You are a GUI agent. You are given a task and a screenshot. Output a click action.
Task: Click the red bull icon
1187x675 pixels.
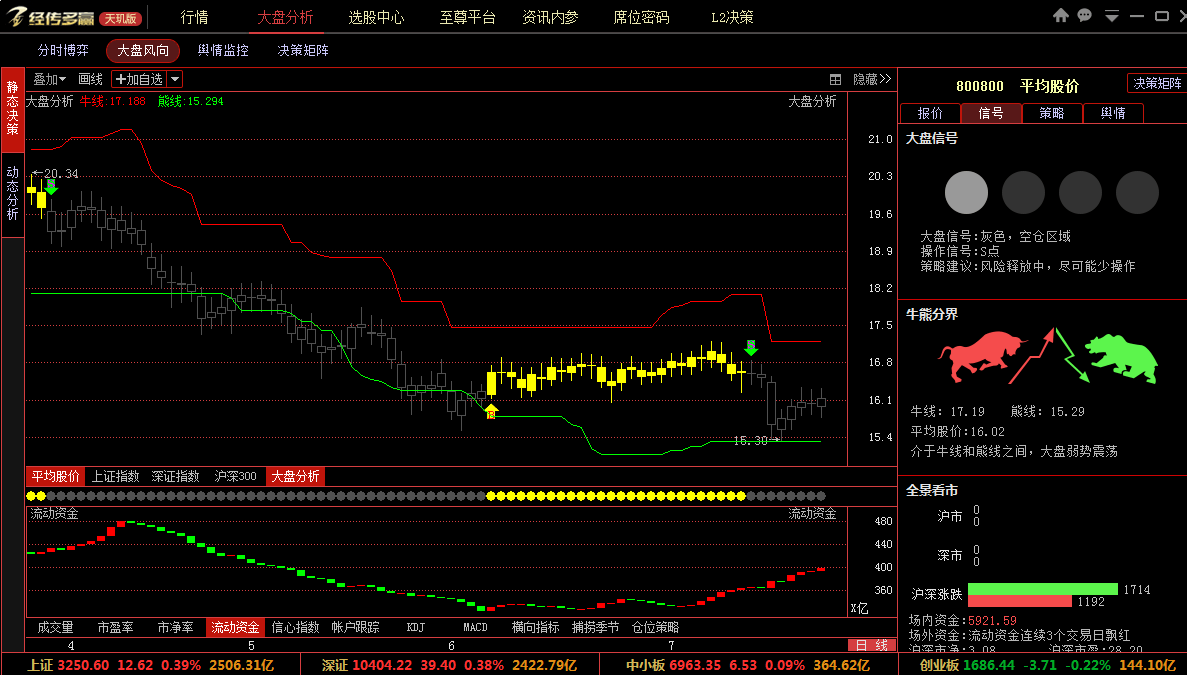[981, 355]
